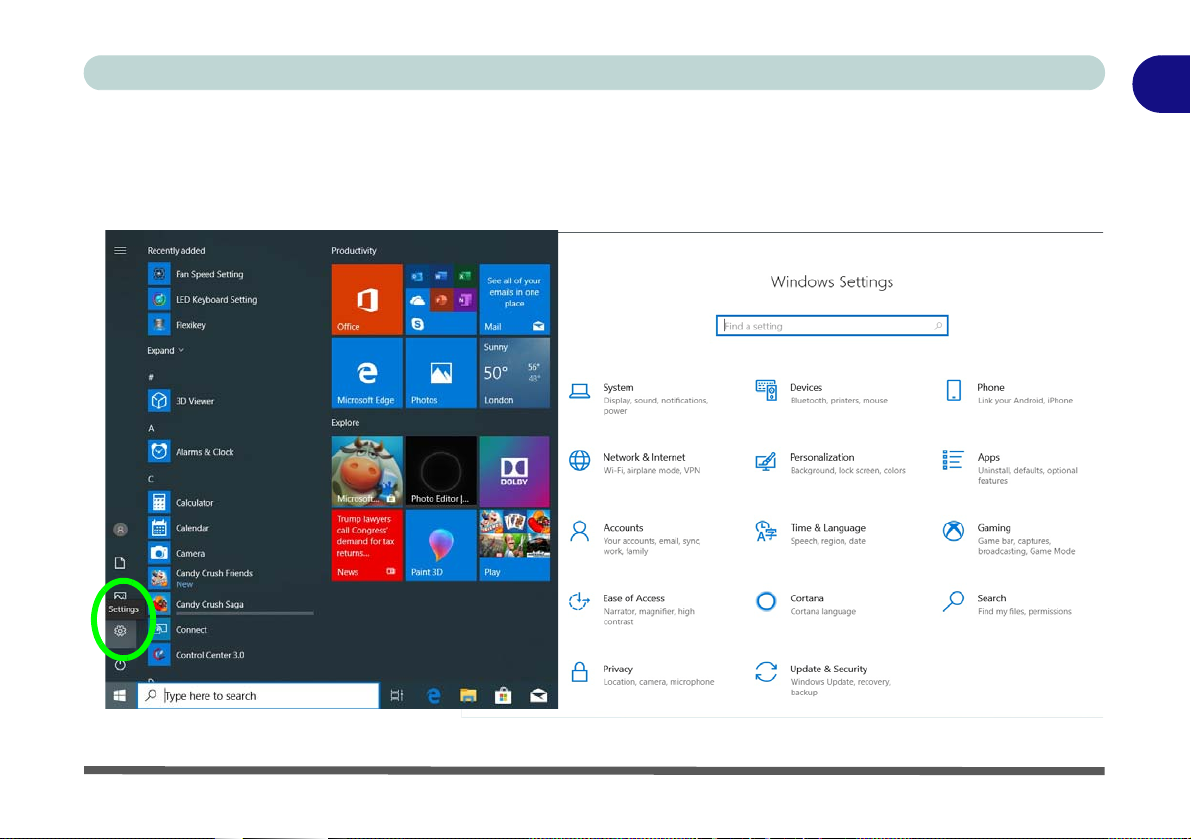
Task: Open Personalization settings
Action: 831,462
